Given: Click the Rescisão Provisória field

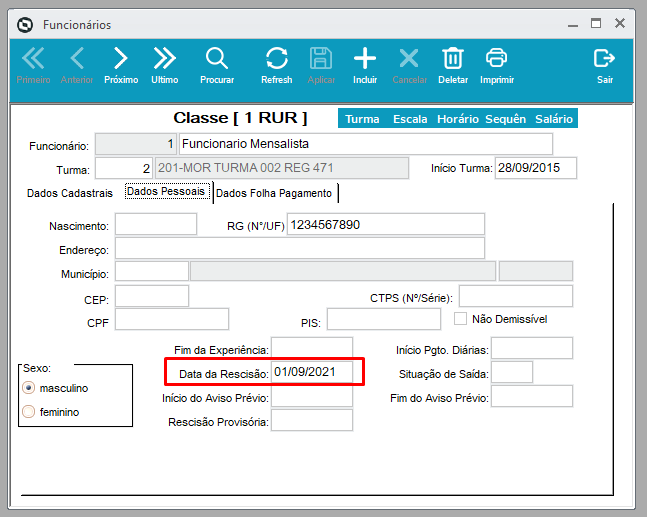Looking at the screenshot, I should pyautogui.click(x=312, y=420).
